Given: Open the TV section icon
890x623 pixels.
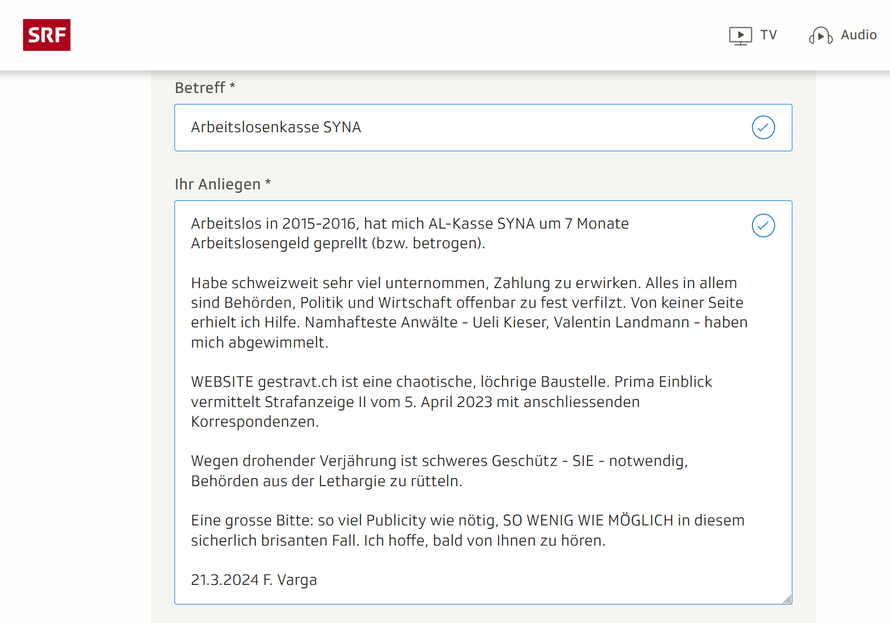Looking at the screenshot, I should pos(740,36).
